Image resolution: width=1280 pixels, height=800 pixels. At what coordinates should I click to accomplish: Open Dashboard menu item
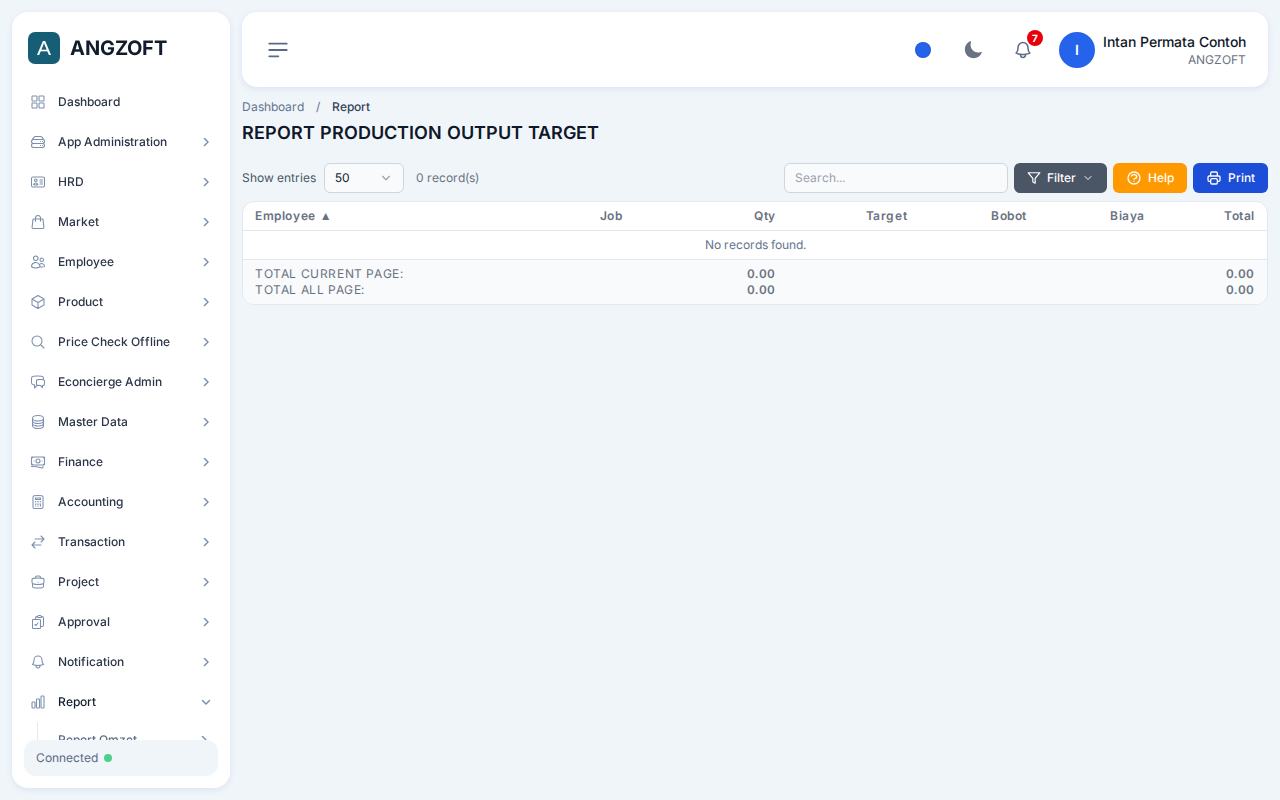[121, 102]
